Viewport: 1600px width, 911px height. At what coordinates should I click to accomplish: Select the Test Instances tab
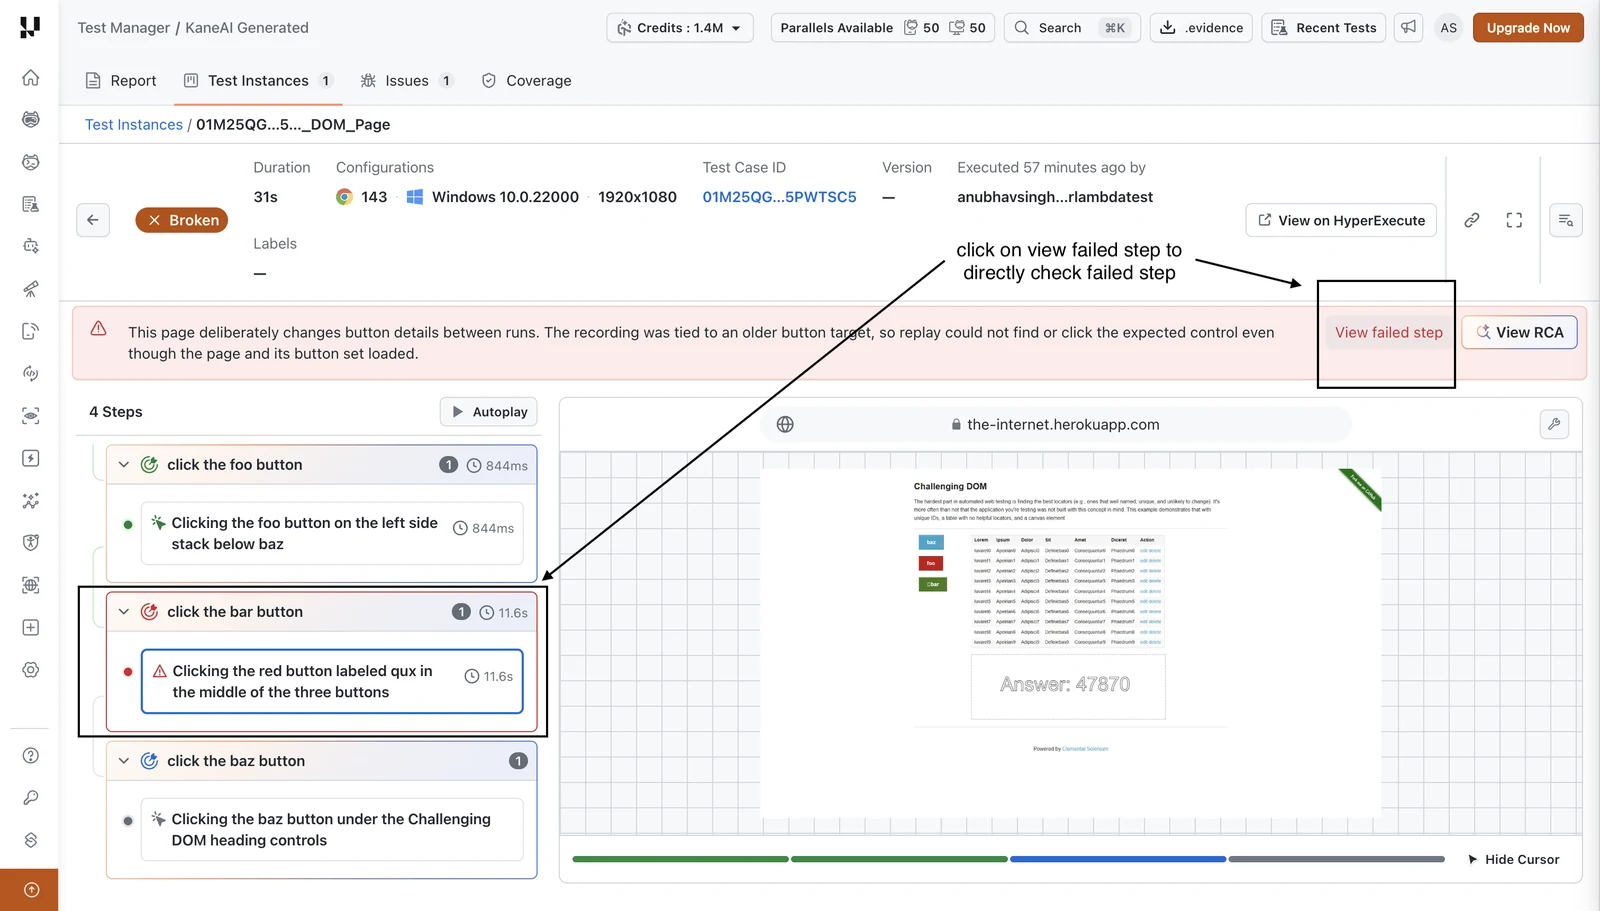258,81
